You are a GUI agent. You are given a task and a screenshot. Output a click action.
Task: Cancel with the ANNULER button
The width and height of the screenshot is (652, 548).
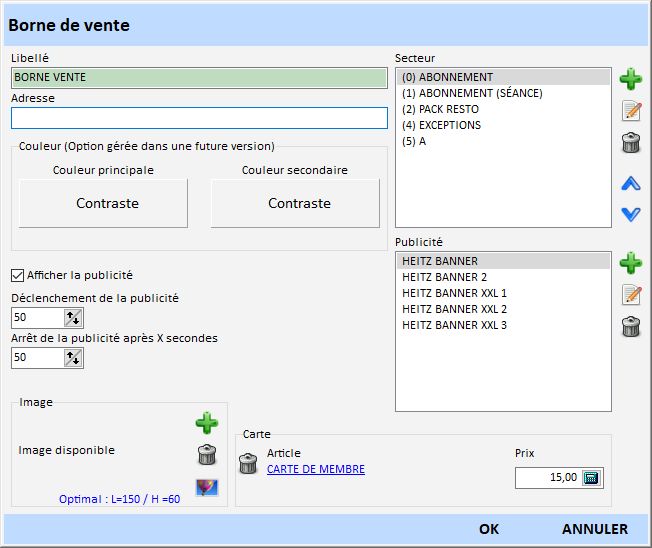tap(595, 529)
